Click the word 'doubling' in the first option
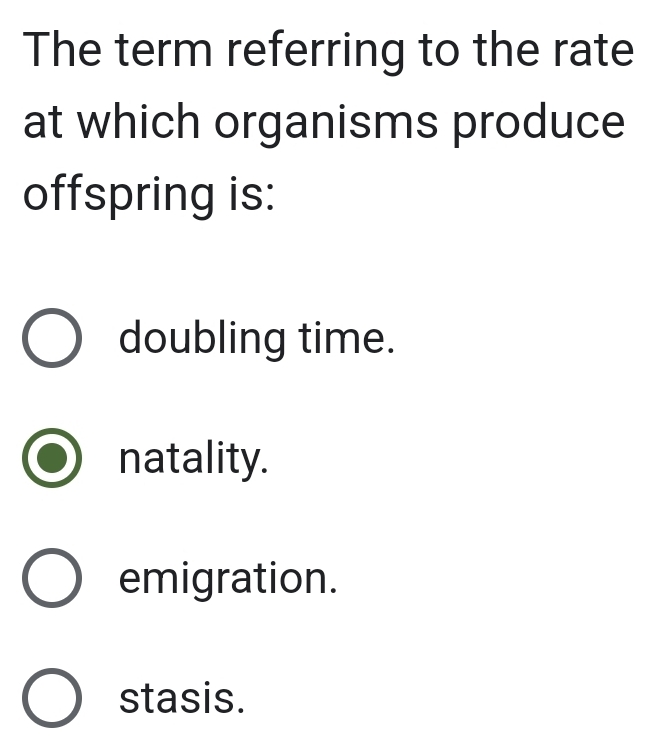This screenshot has width=659, height=748. click(202, 340)
